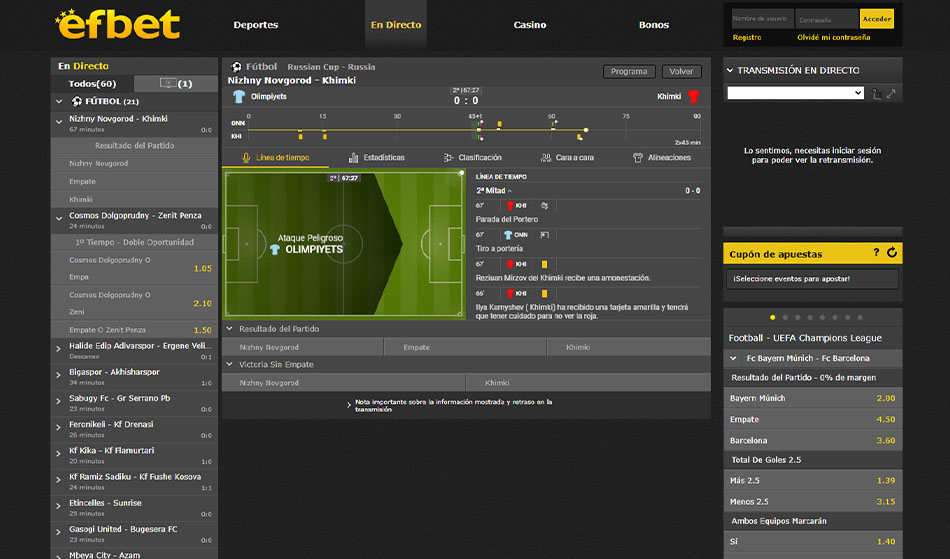Click the shirt icon of Alineaciones
950x559 pixels.
[x=638, y=157]
